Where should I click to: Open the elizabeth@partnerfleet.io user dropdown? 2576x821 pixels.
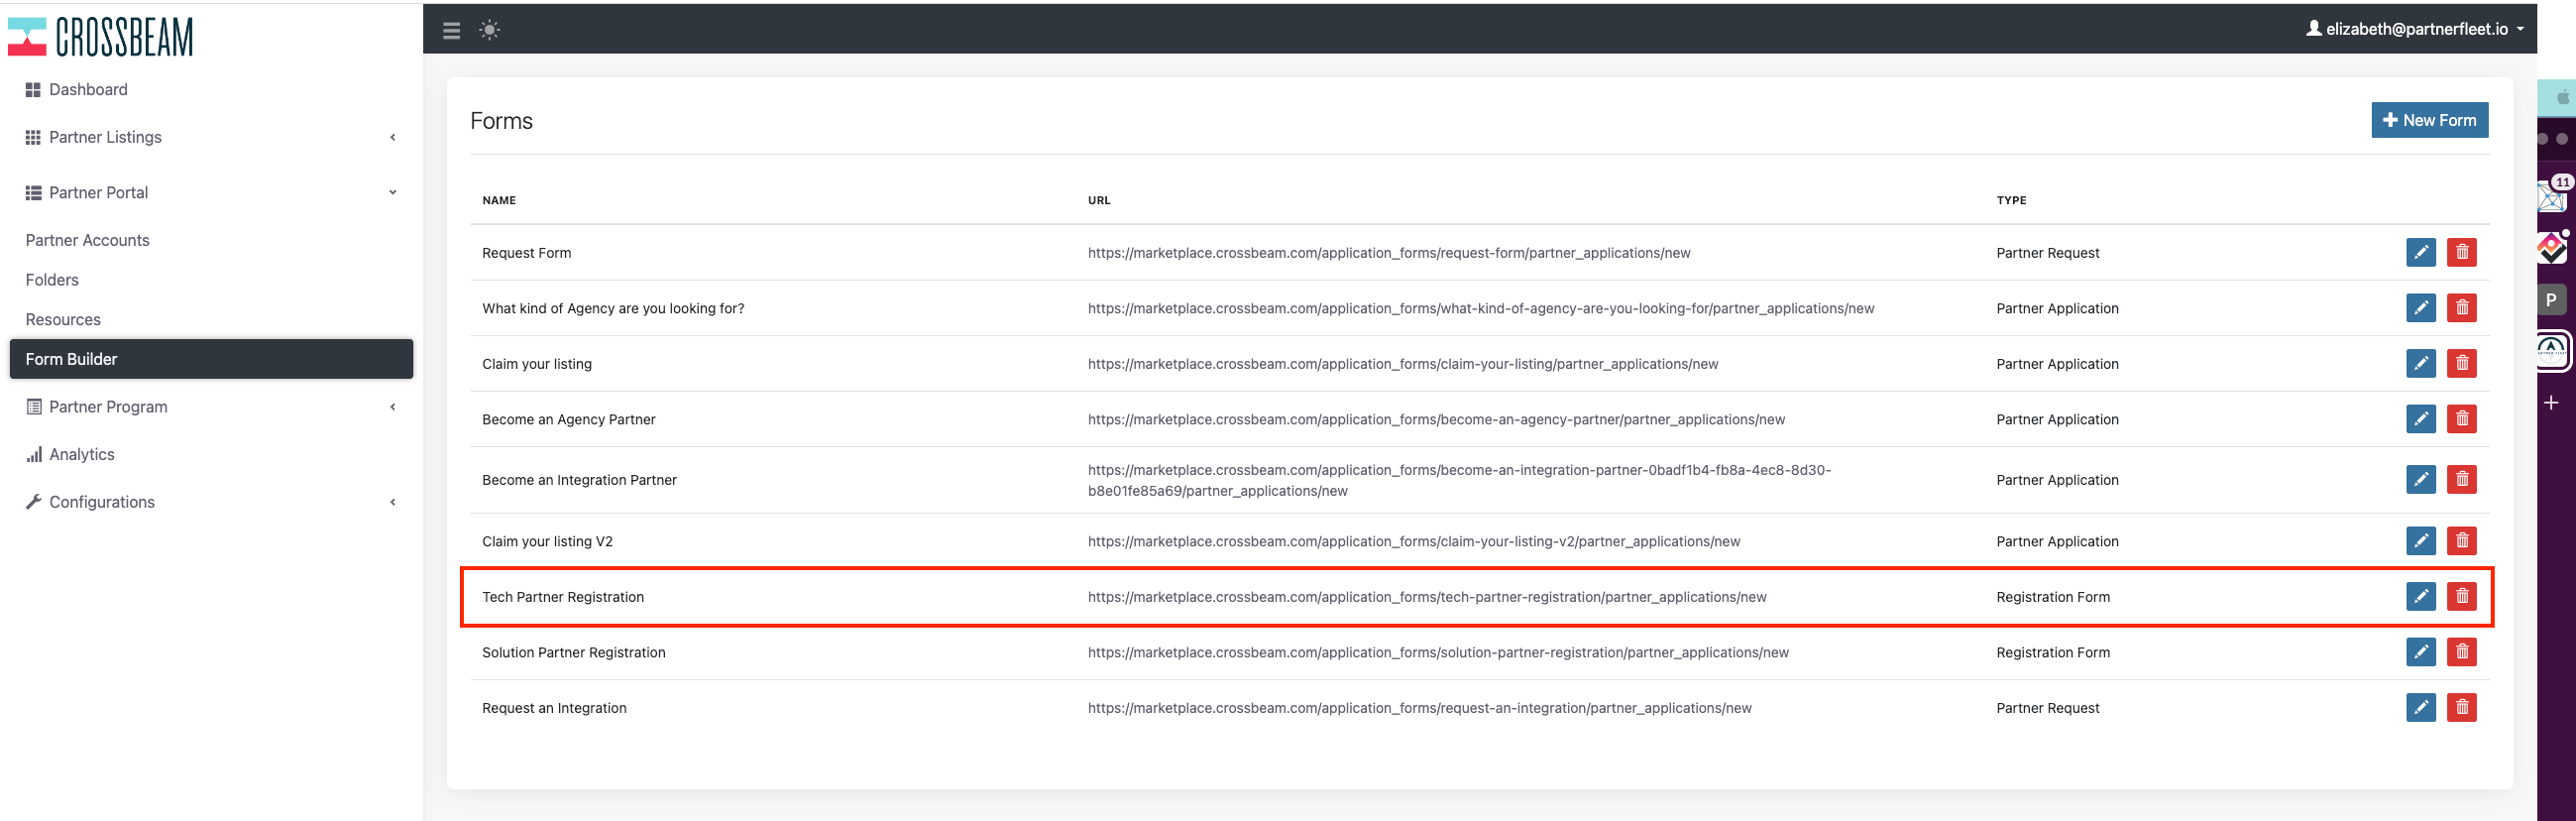coord(2415,29)
